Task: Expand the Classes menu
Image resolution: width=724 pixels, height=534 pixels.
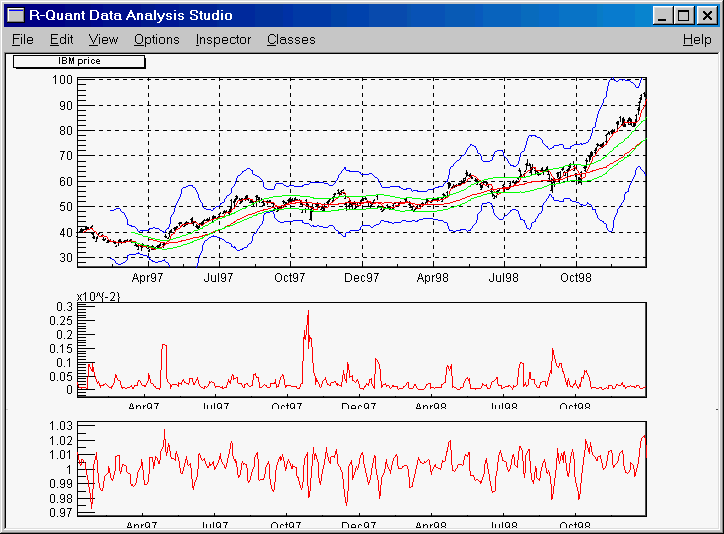Action: pyautogui.click(x=291, y=39)
